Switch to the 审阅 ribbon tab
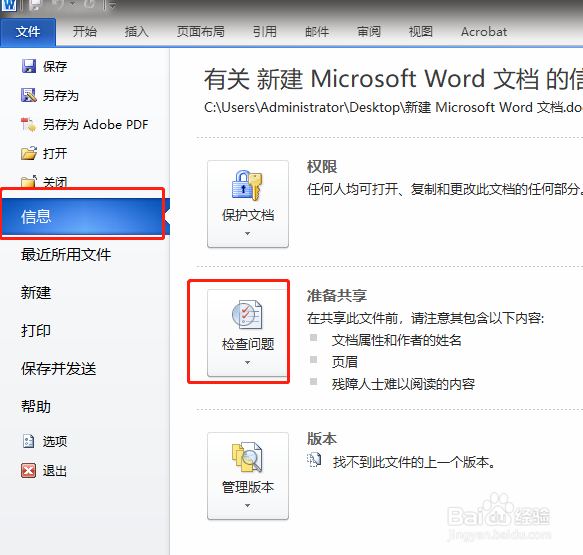The height and width of the screenshot is (555, 583). 369,32
